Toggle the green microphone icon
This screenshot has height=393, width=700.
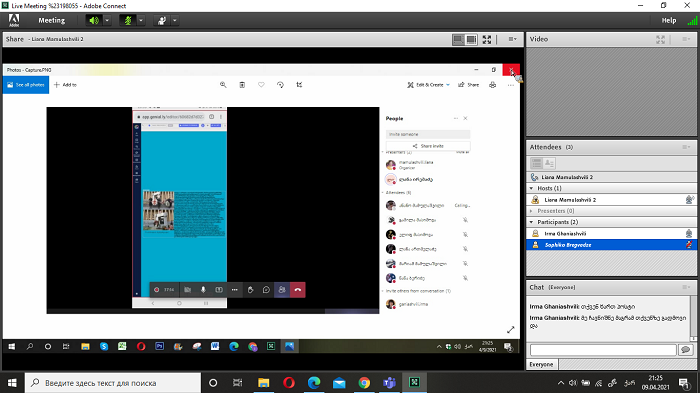click(x=128, y=21)
